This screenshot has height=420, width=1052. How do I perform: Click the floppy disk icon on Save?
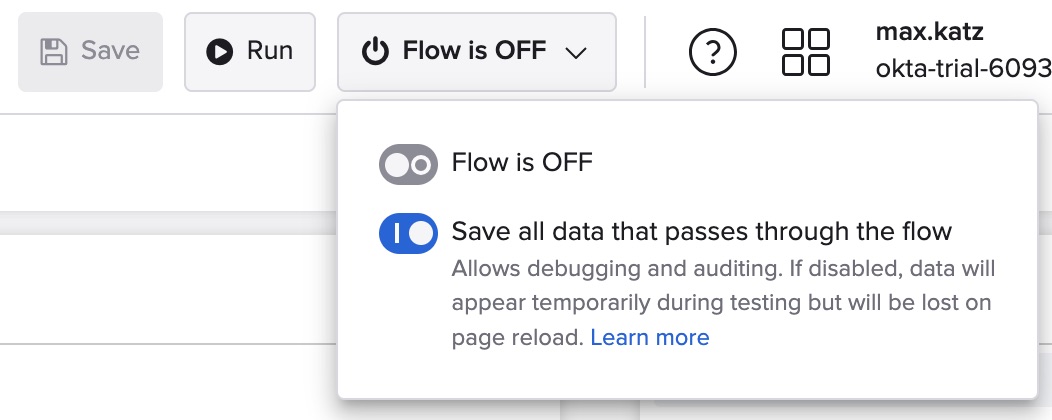coord(54,52)
